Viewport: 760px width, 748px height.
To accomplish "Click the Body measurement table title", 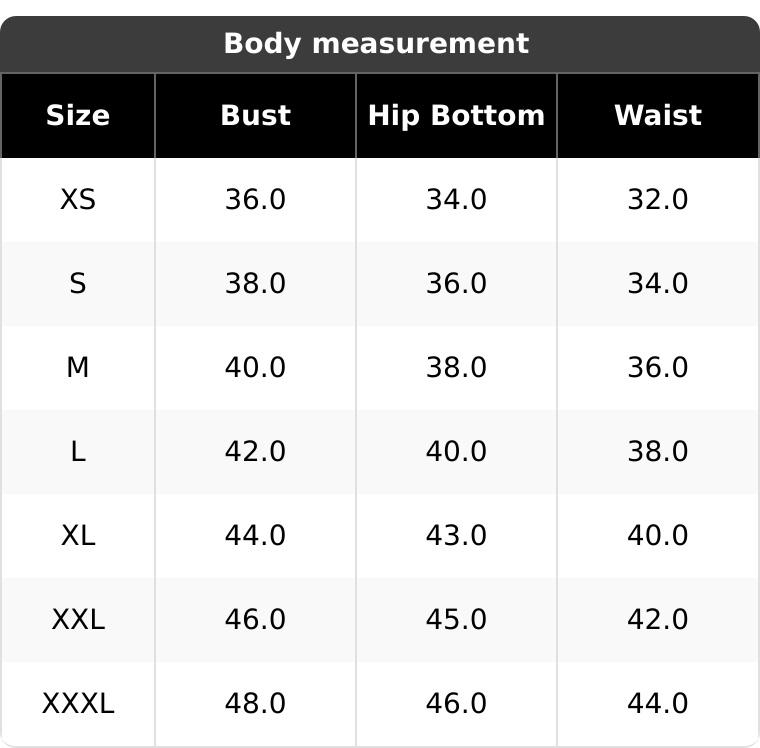I will pos(376,44).
